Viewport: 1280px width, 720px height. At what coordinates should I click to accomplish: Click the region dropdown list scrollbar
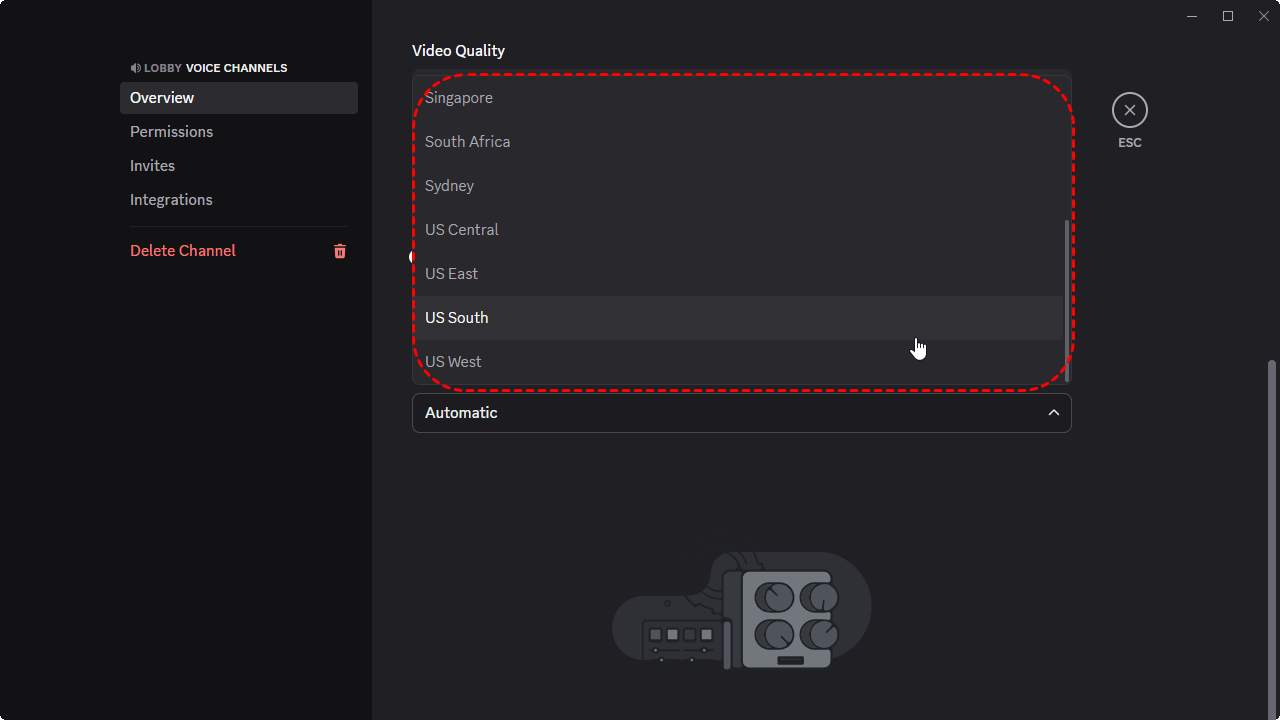(x=1067, y=300)
